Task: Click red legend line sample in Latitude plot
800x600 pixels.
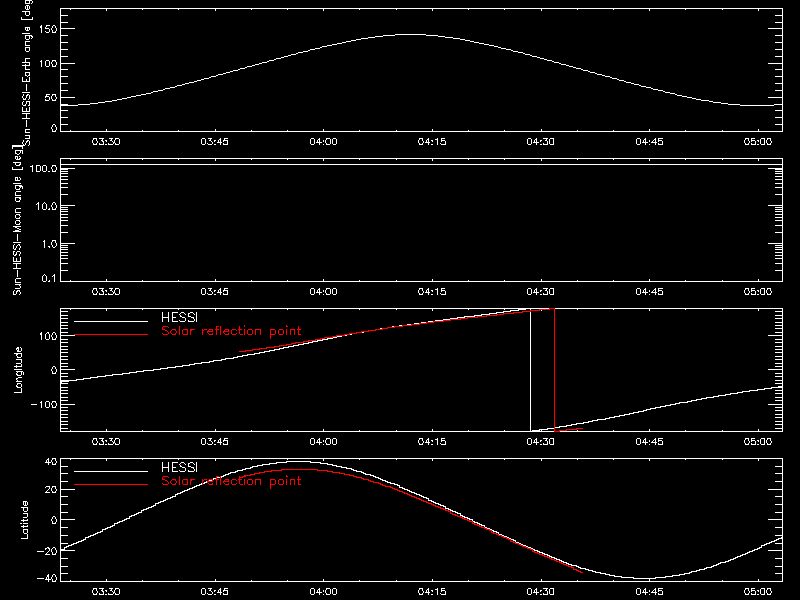Action: pos(111,485)
